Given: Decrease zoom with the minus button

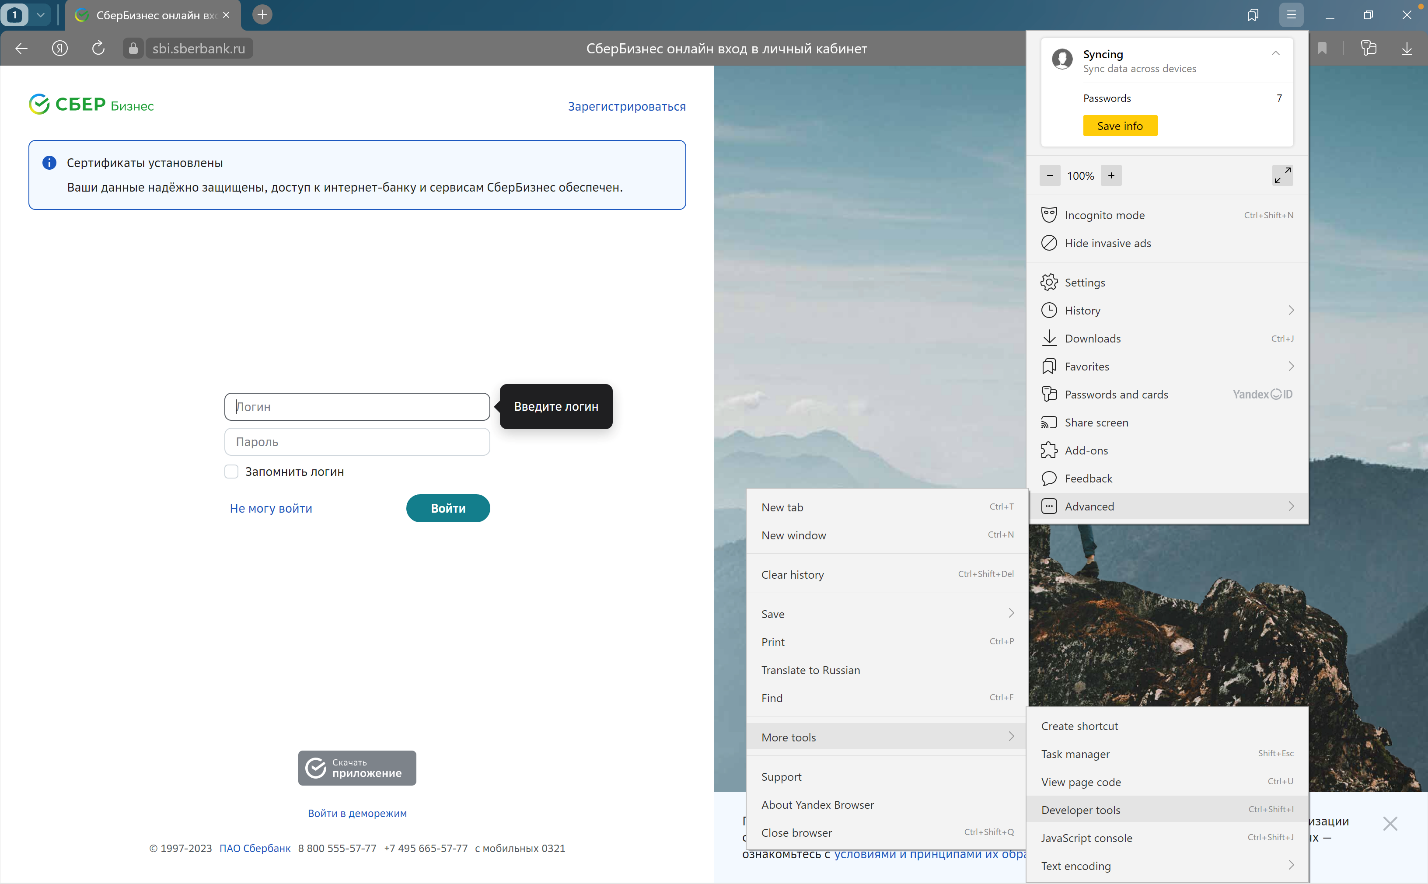Looking at the screenshot, I should (x=1050, y=176).
